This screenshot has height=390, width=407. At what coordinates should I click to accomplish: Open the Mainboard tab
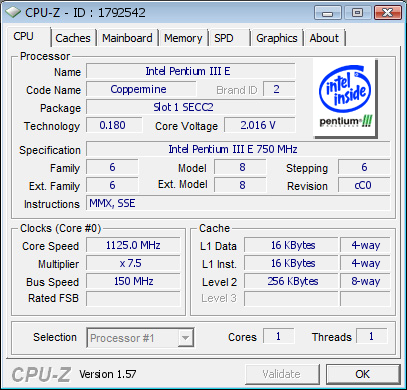127,38
